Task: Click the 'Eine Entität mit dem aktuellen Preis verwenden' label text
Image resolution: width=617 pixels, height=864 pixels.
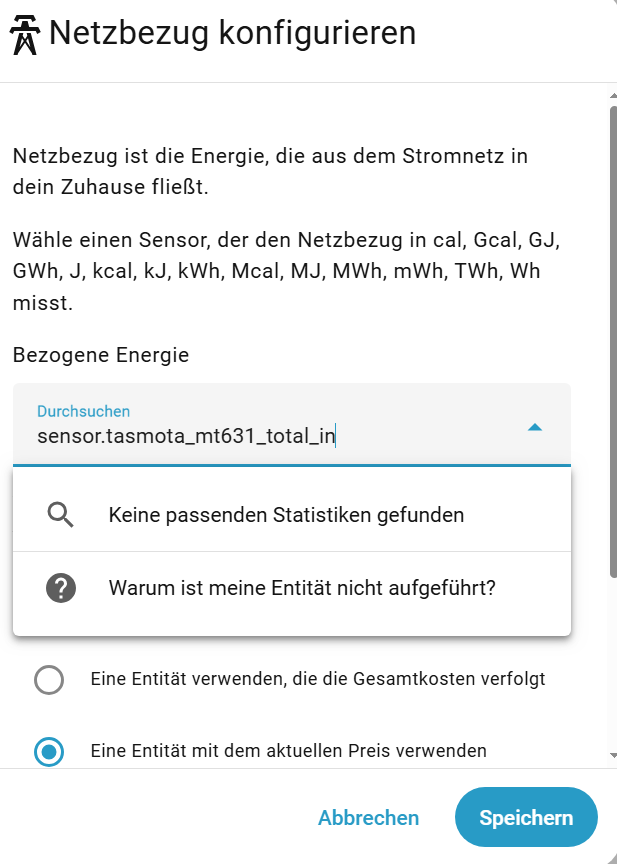Action: coord(289,750)
